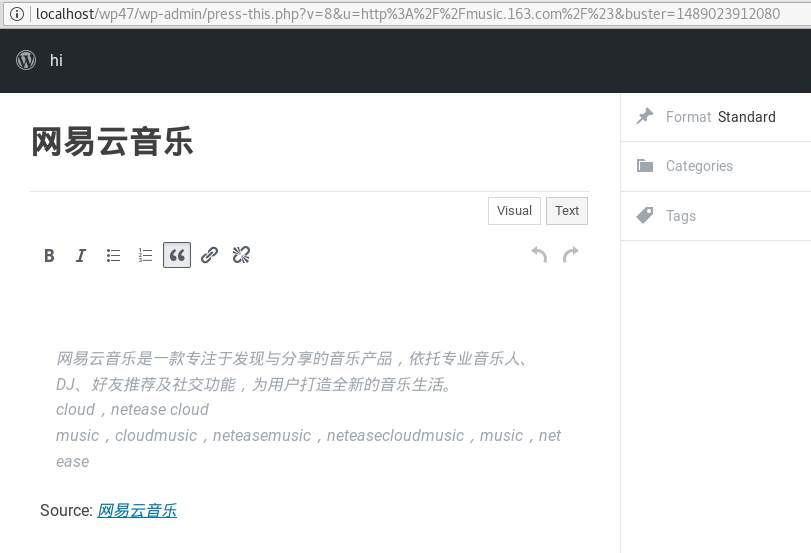This screenshot has height=553, width=811.
Task: Click the Tags label icon
Action: click(x=644, y=215)
